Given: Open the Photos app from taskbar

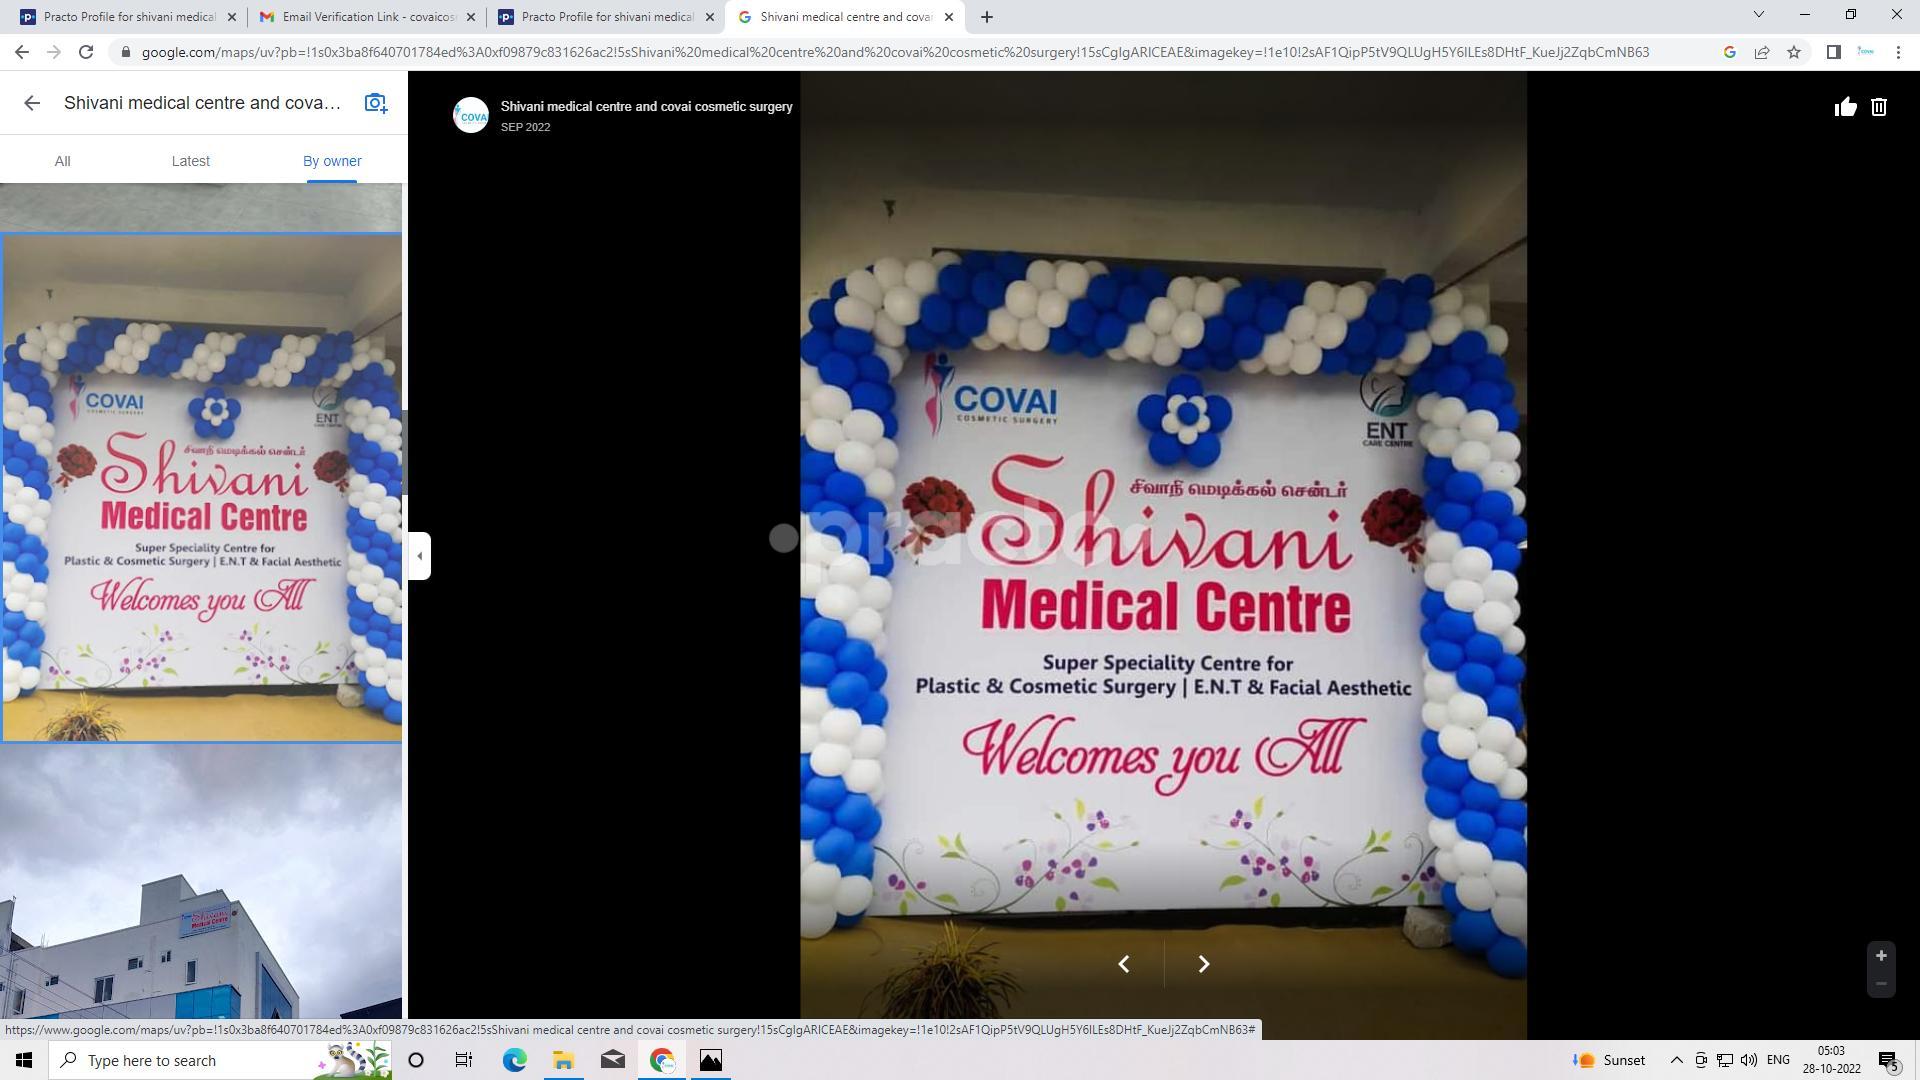Looking at the screenshot, I should pos(711,1060).
